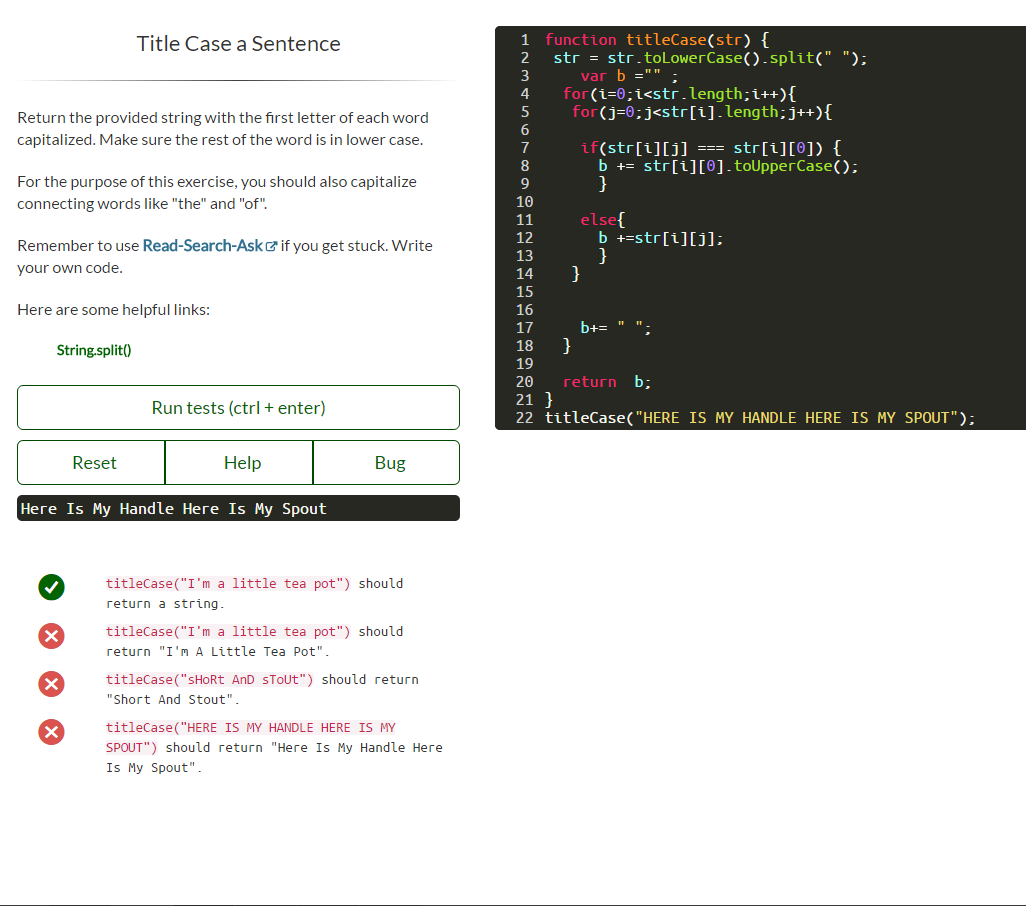
Task: Click the return b statement on line 20
Action: pyautogui.click(x=607, y=382)
